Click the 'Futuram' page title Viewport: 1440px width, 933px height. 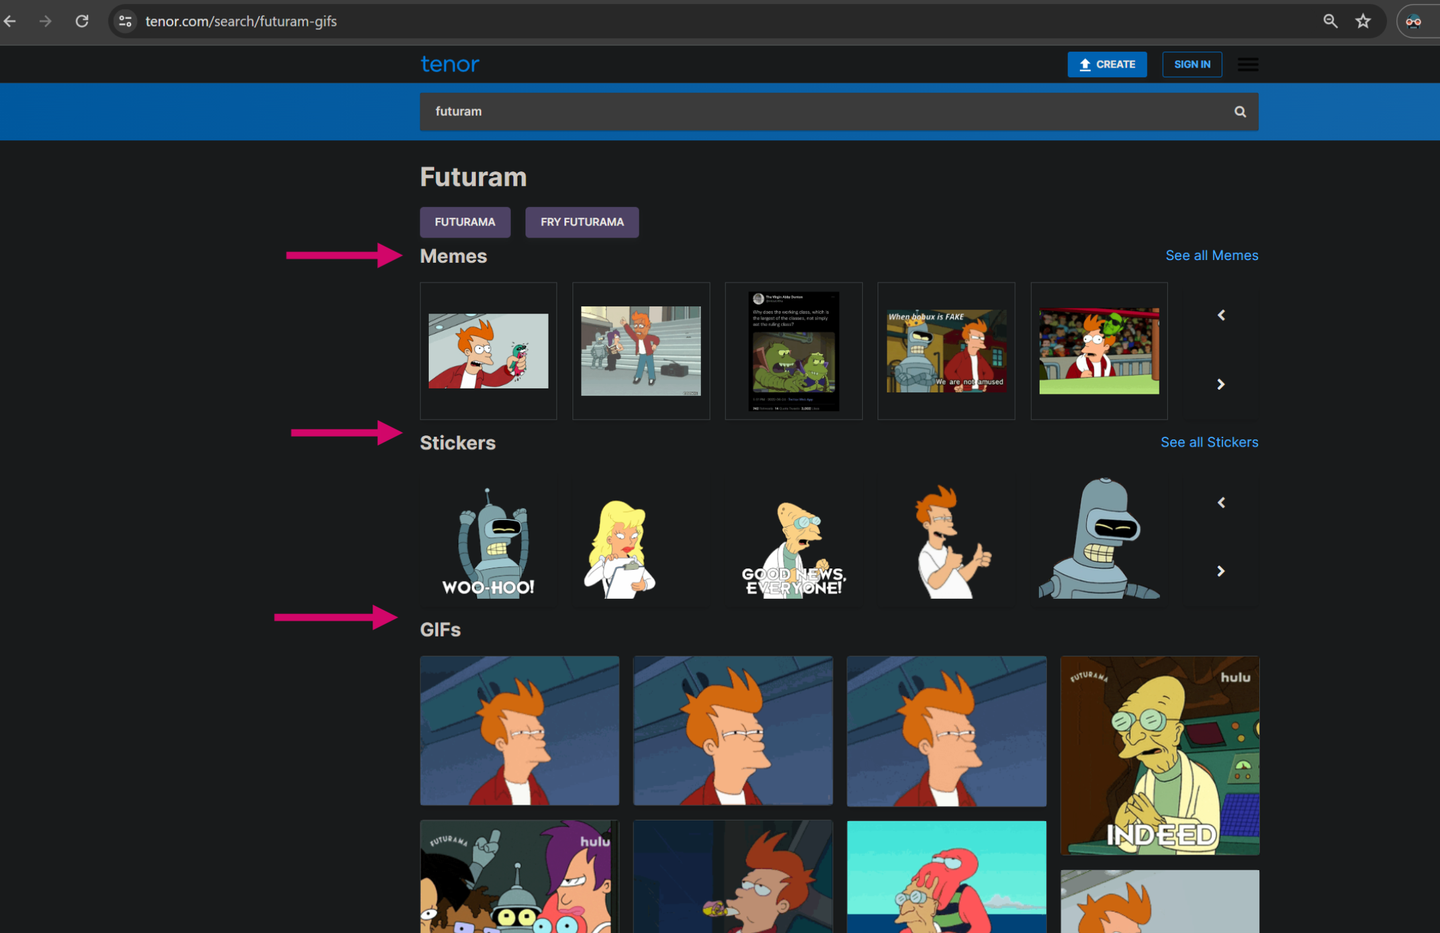point(473,177)
